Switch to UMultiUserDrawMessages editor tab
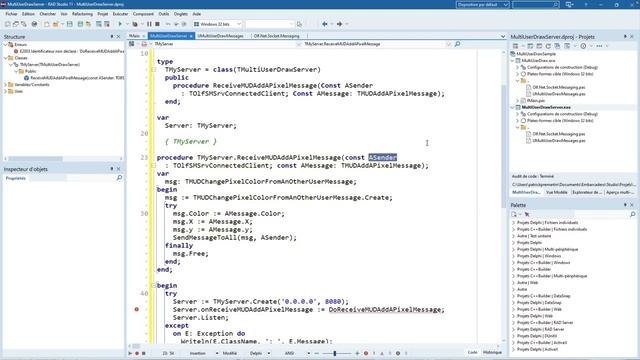 (220, 36)
